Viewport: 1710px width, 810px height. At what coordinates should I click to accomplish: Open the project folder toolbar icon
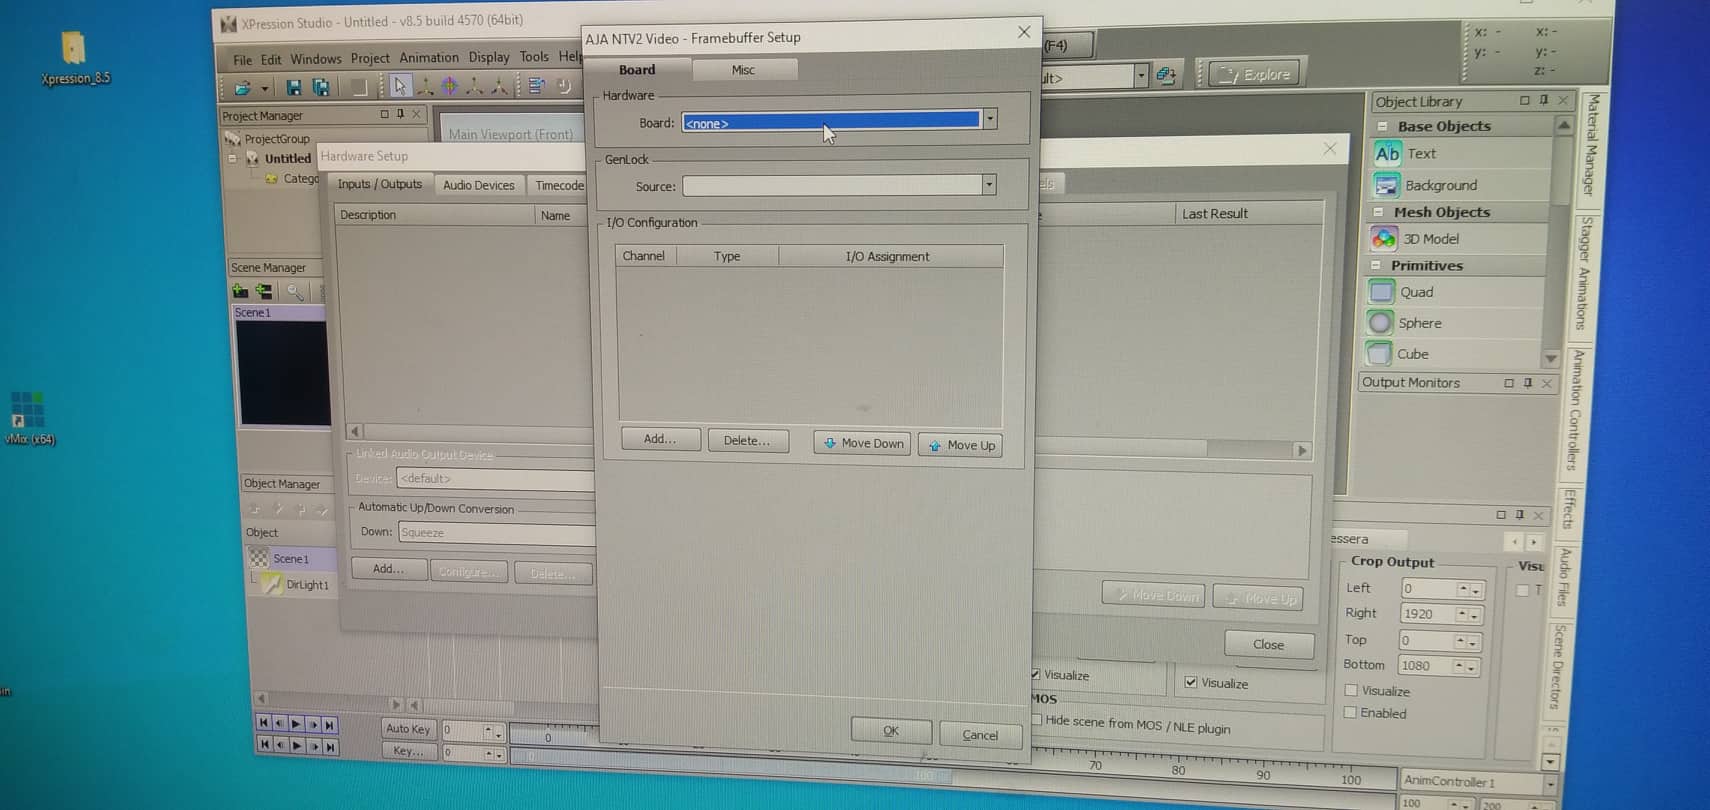coord(242,88)
